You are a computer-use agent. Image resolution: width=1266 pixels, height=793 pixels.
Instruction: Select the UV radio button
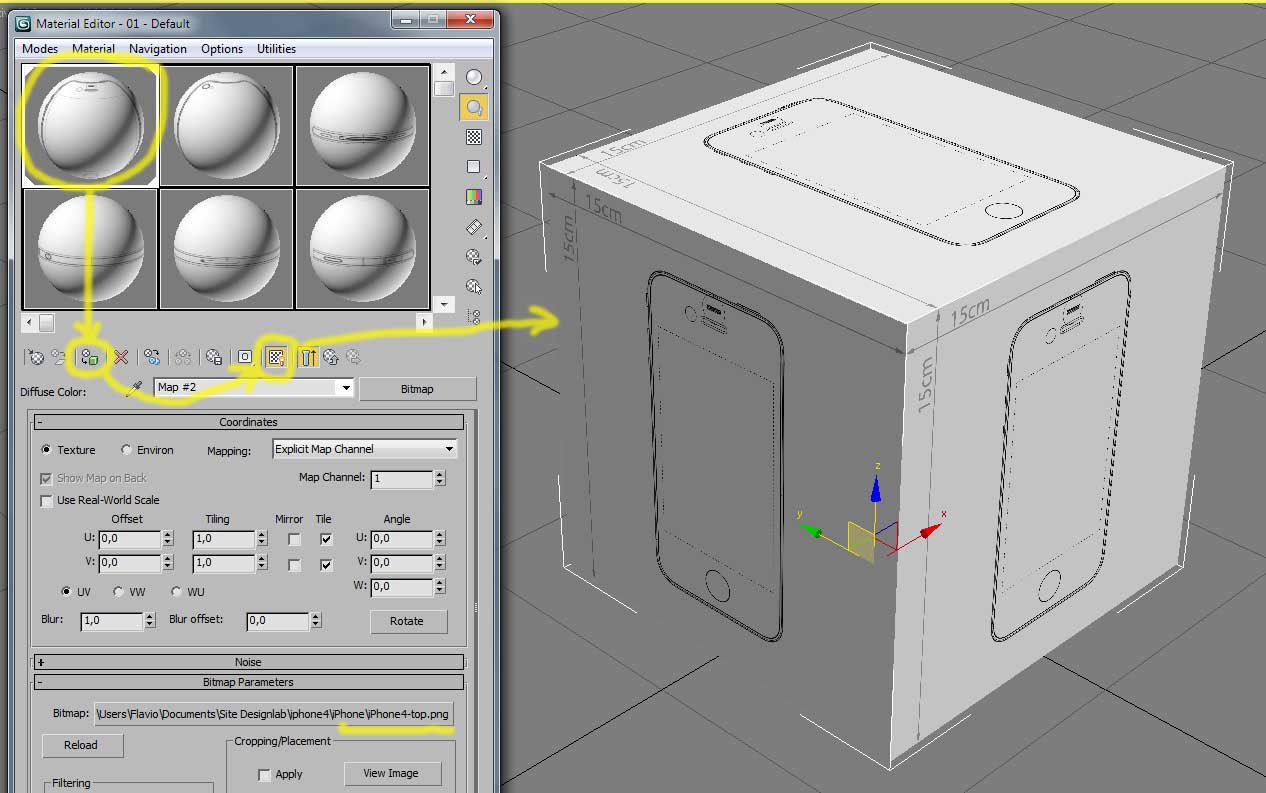click(67, 592)
